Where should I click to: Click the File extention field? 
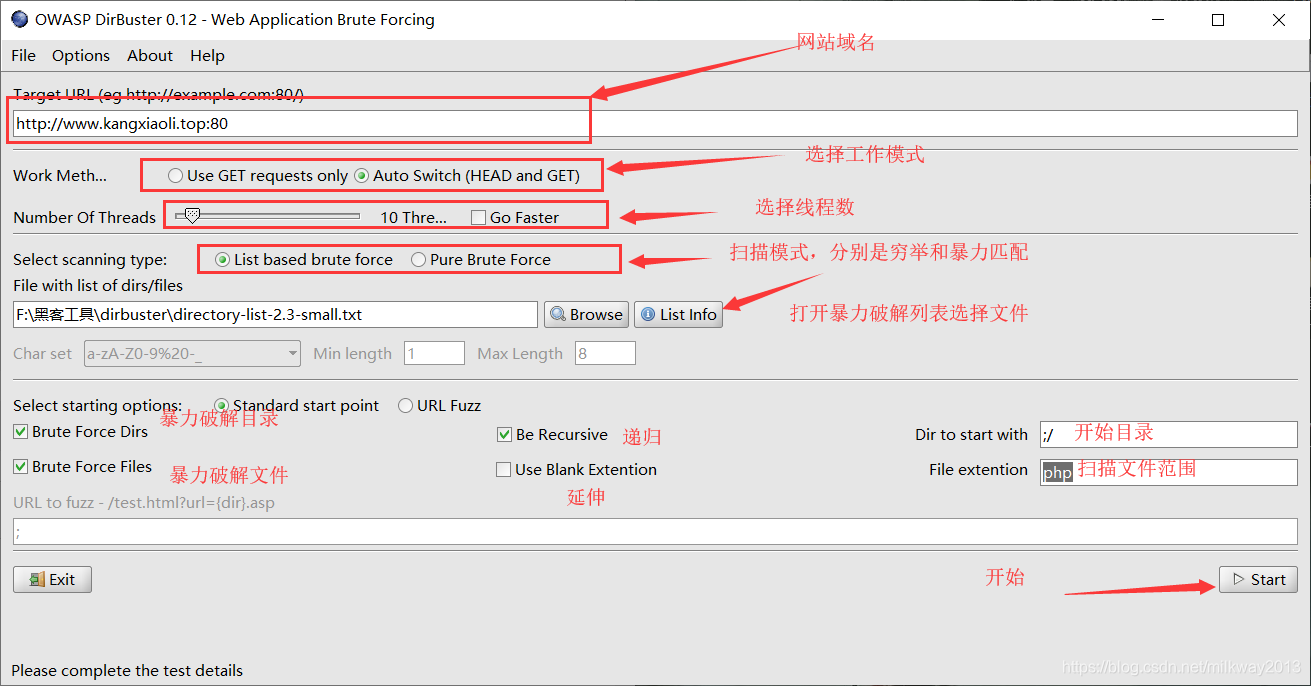[1168, 472]
